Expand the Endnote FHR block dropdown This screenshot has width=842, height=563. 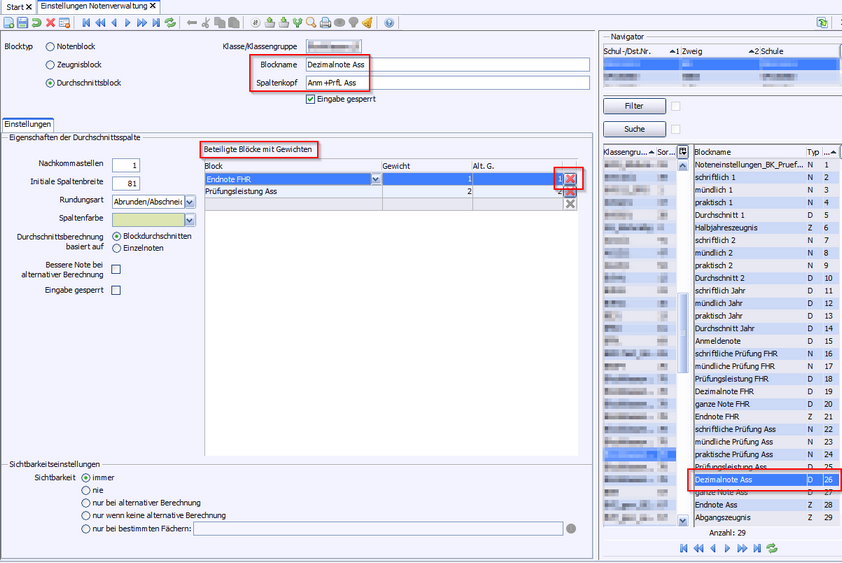[376, 179]
